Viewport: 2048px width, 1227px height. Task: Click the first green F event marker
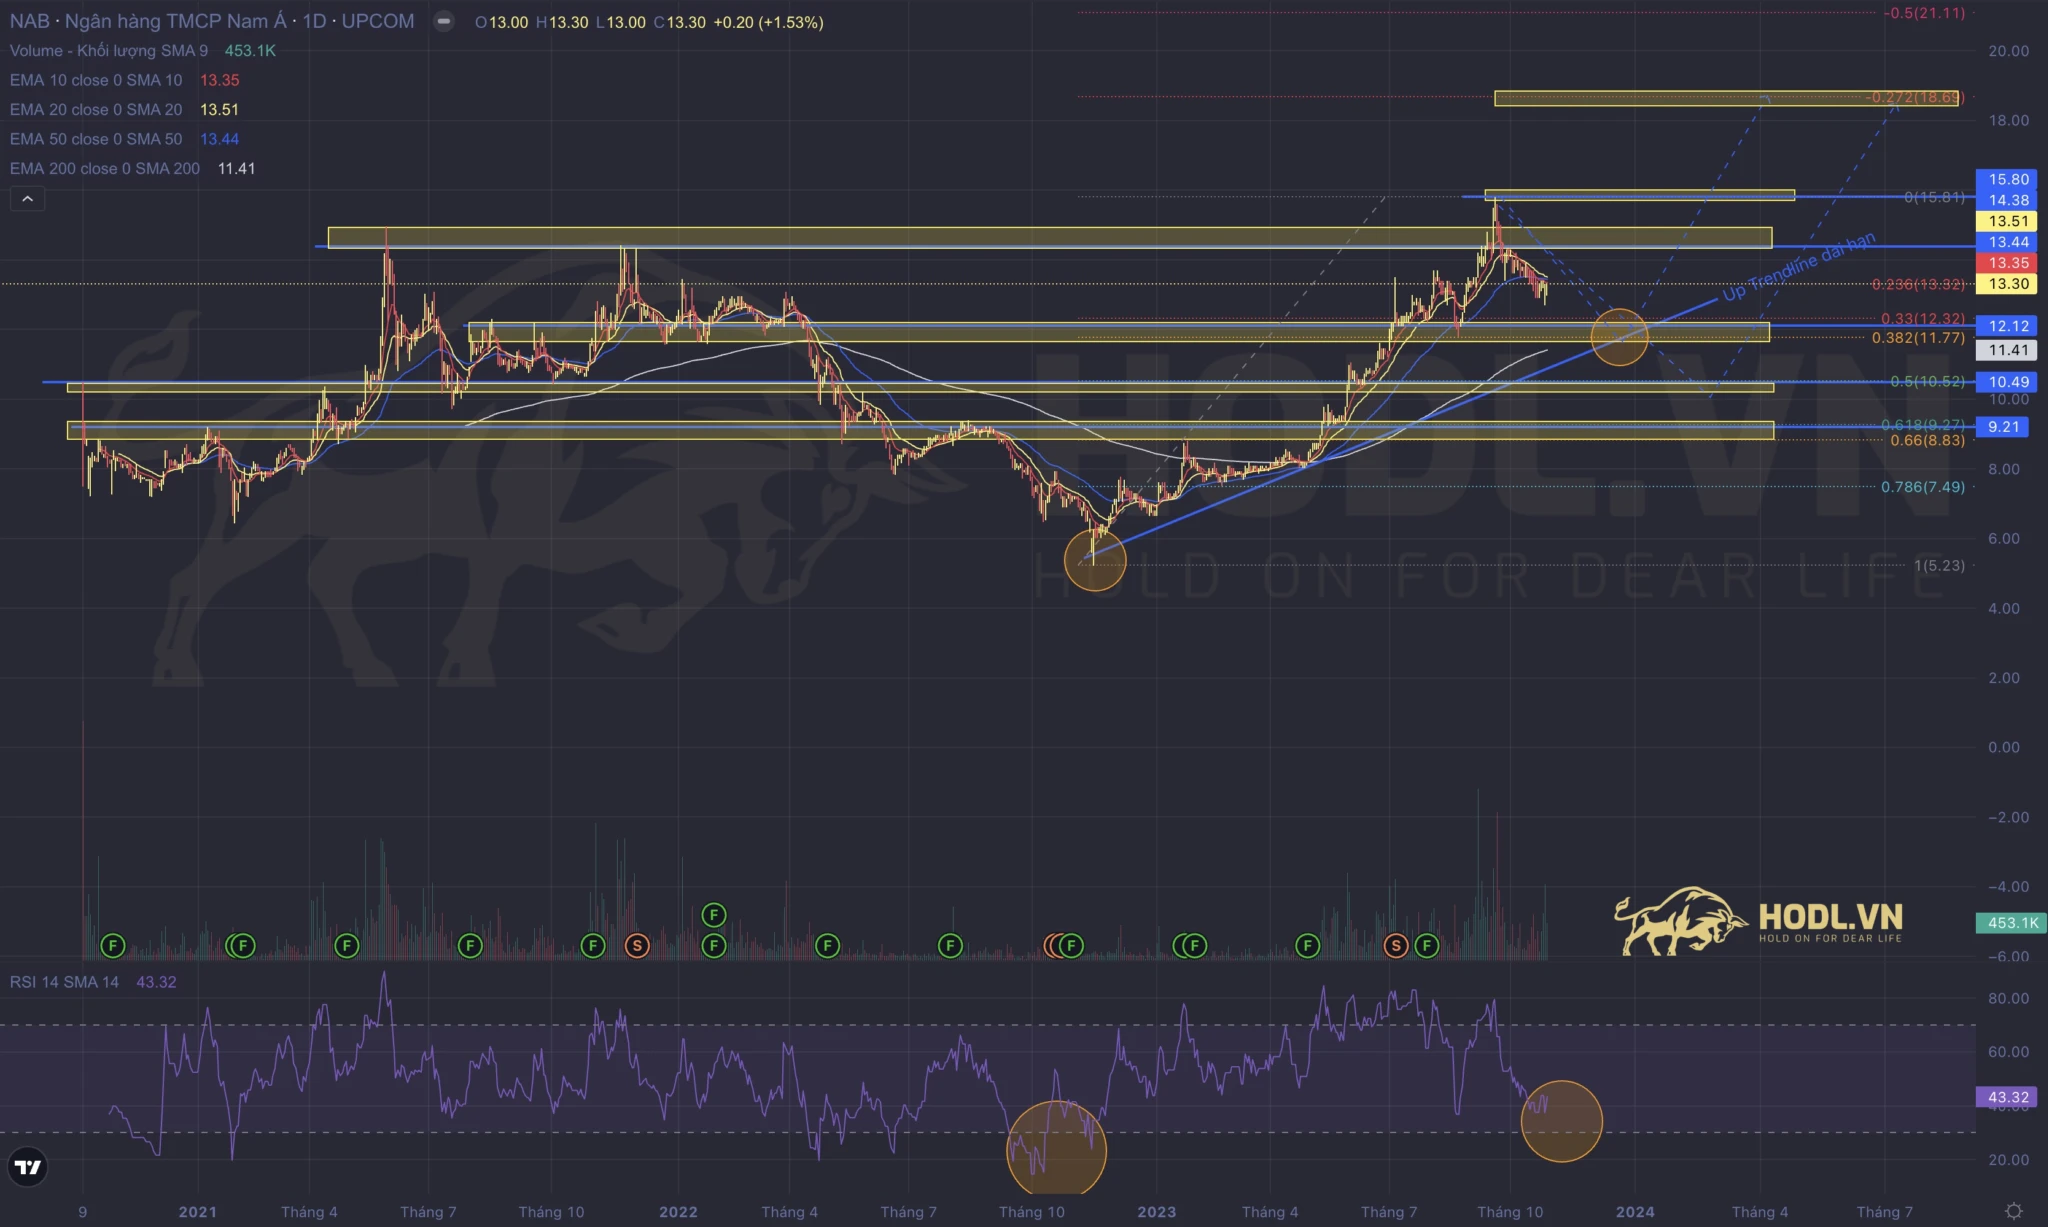[x=113, y=945]
